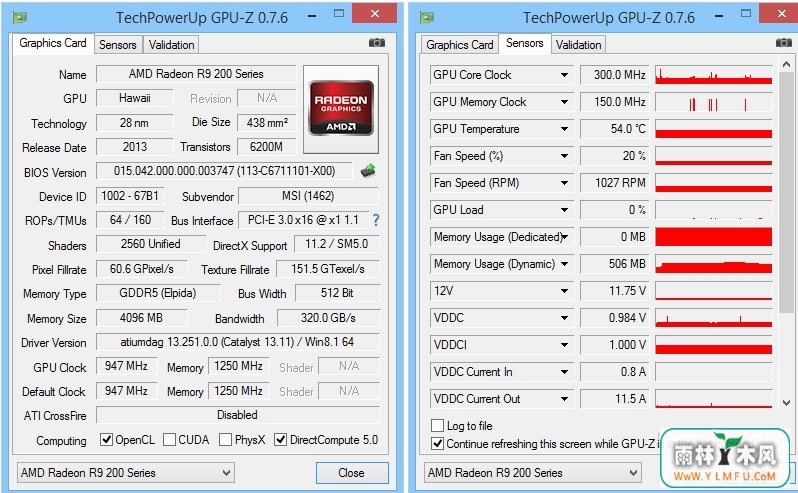798x493 pixels.
Task: Click the Bus Interface question mark icon
Action: (376, 220)
